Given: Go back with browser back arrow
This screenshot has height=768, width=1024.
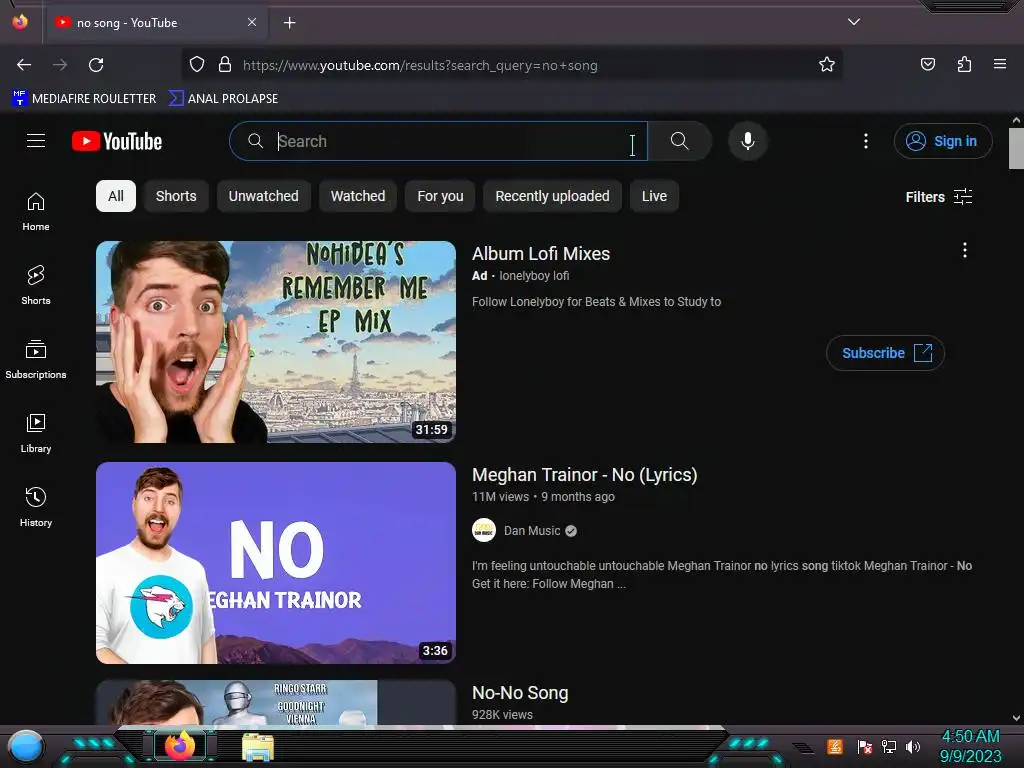Looking at the screenshot, I should 24,65.
